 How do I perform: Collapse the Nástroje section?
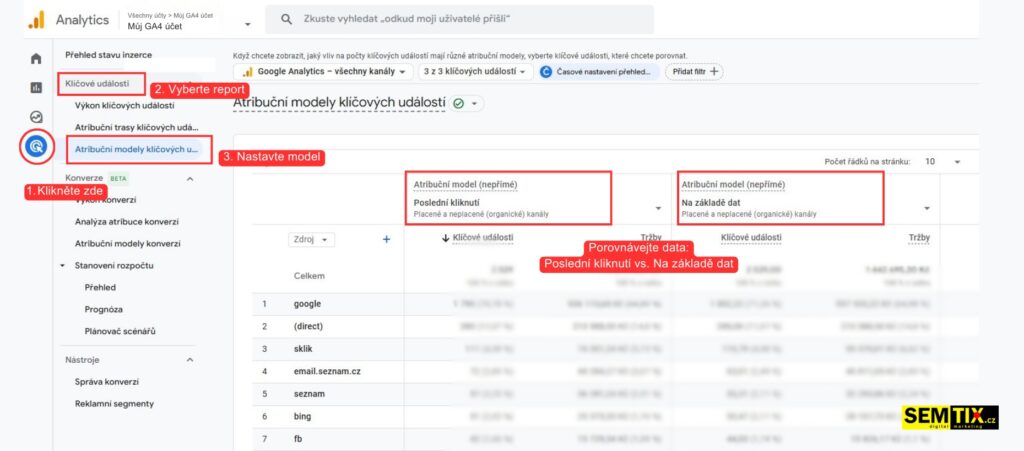tap(190, 359)
